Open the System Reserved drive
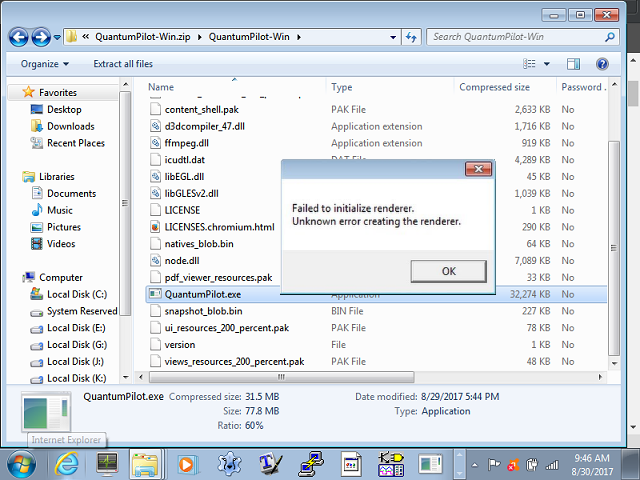The height and width of the screenshot is (480, 640). [82, 311]
